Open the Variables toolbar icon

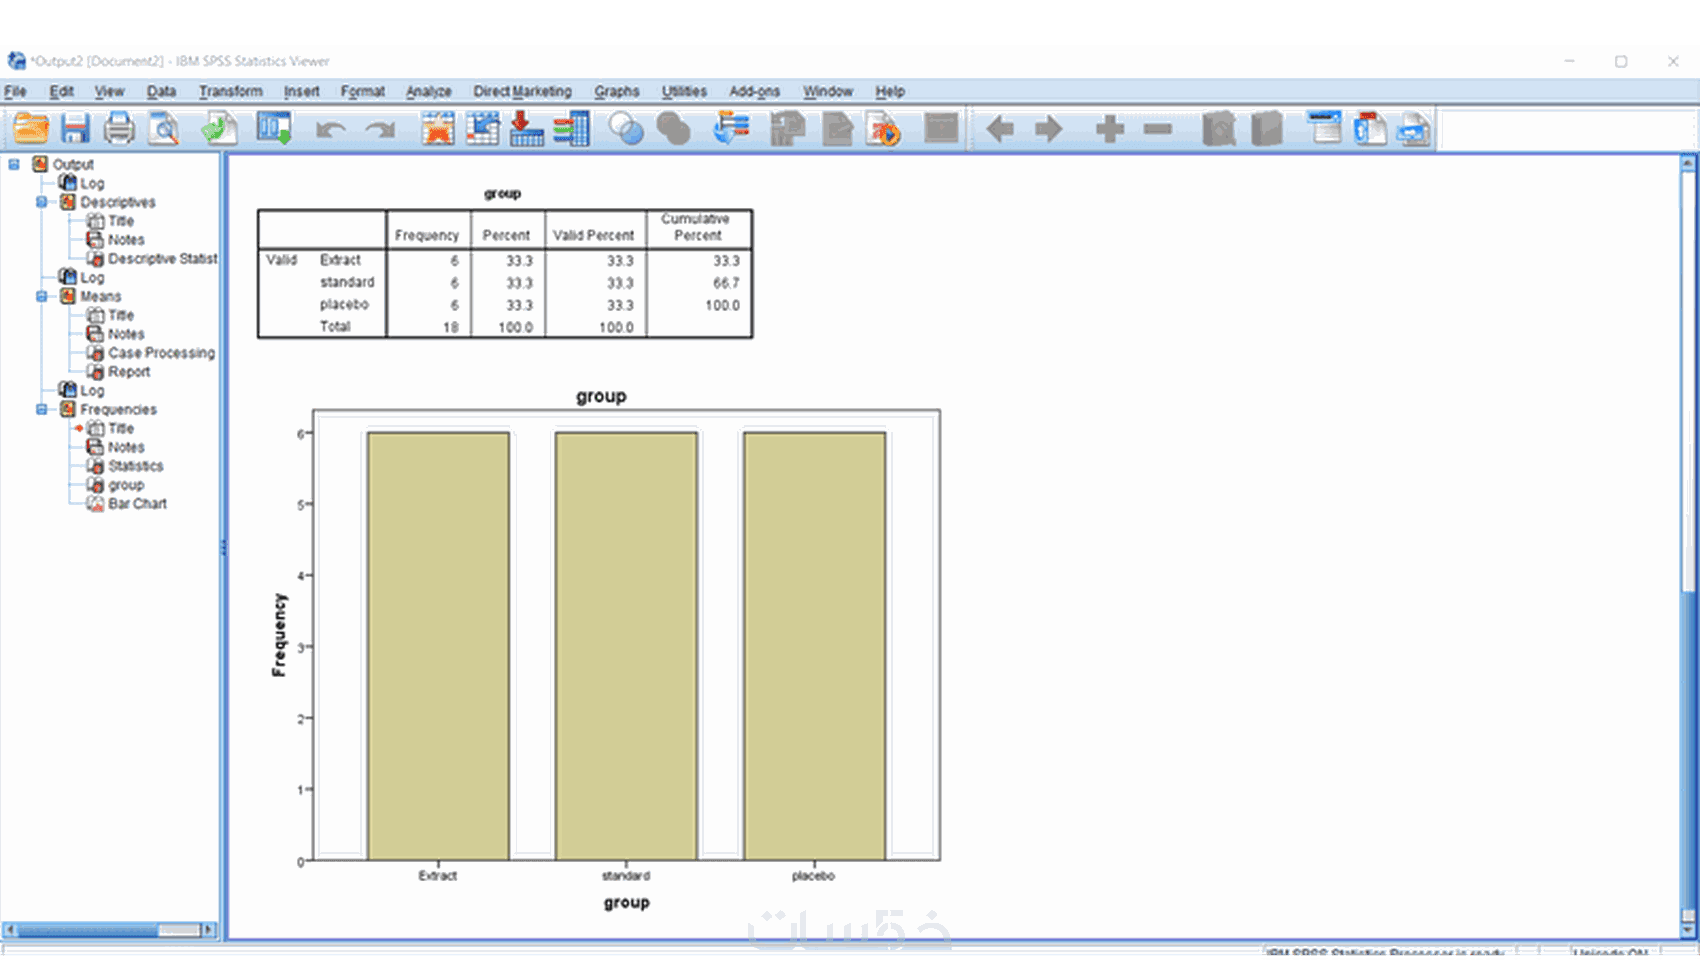pyautogui.click(x=571, y=129)
